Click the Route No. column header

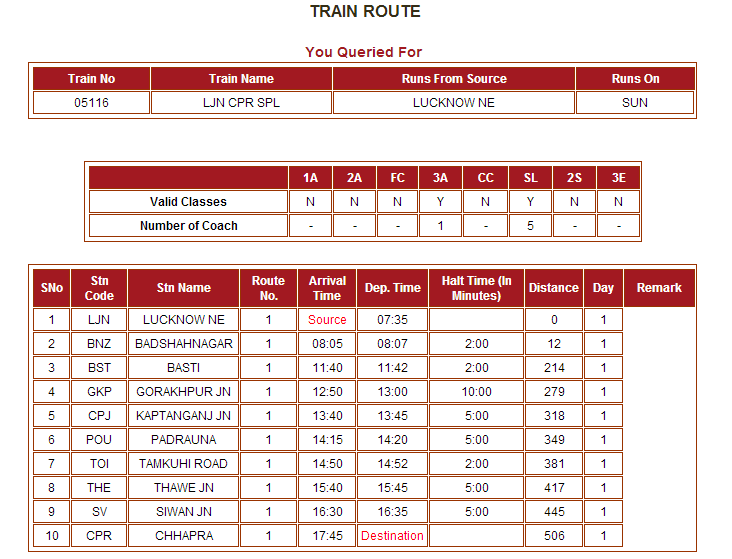tap(268, 288)
